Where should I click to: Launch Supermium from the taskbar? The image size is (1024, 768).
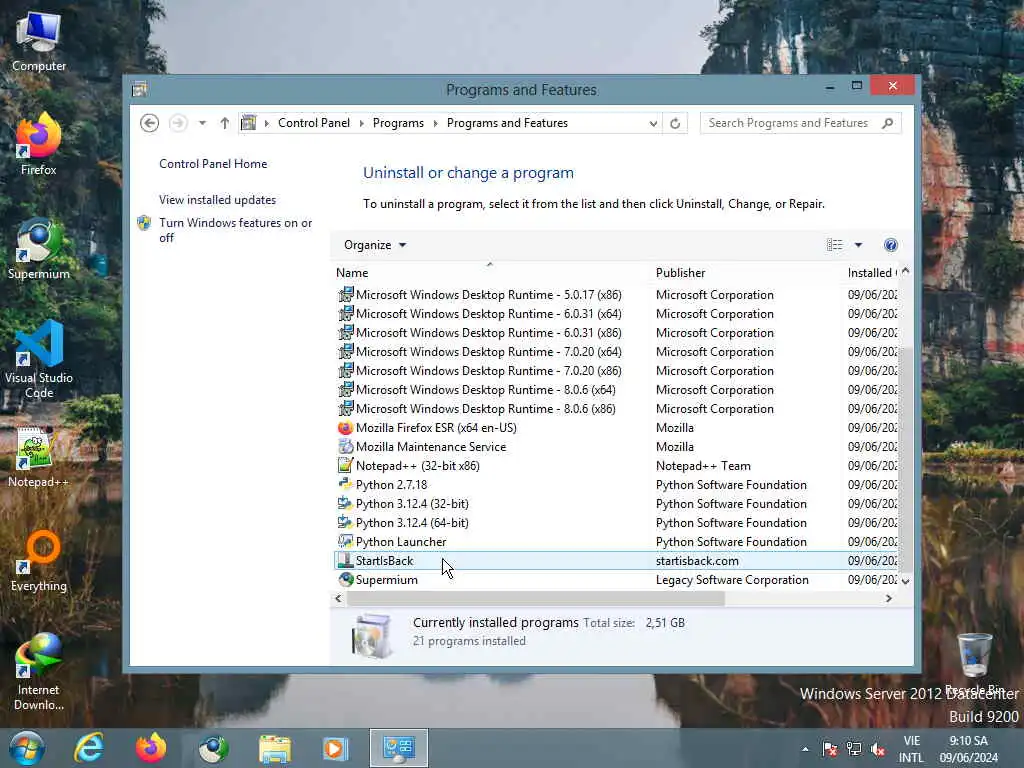point(213,748)
